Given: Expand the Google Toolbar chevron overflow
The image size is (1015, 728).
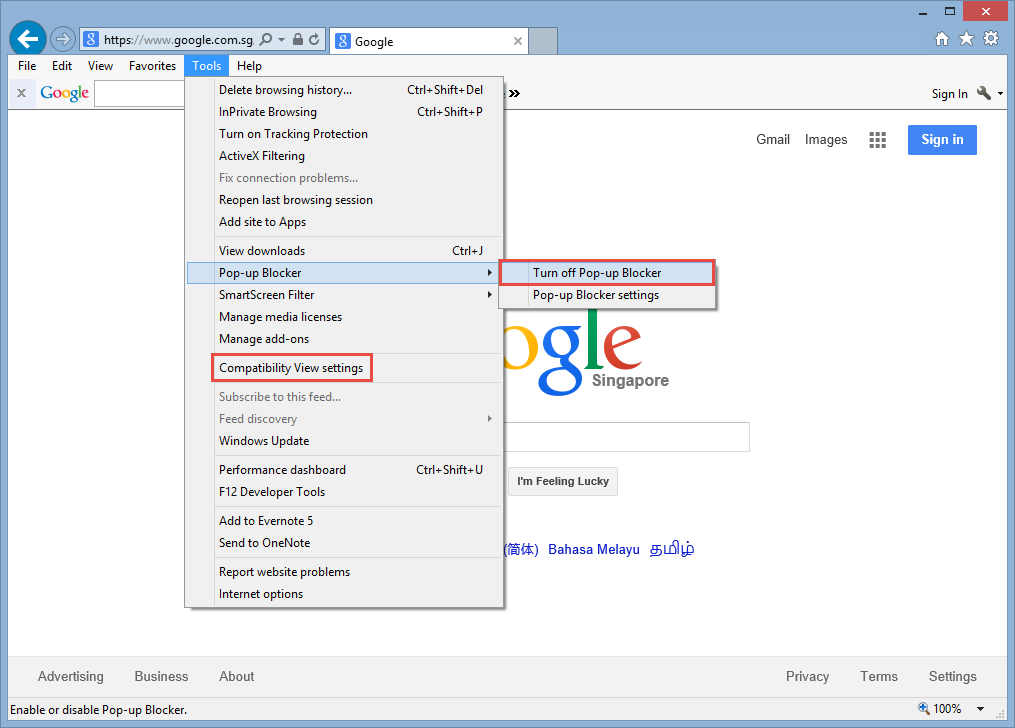Looking at the screenshot, I should point(514,93).
